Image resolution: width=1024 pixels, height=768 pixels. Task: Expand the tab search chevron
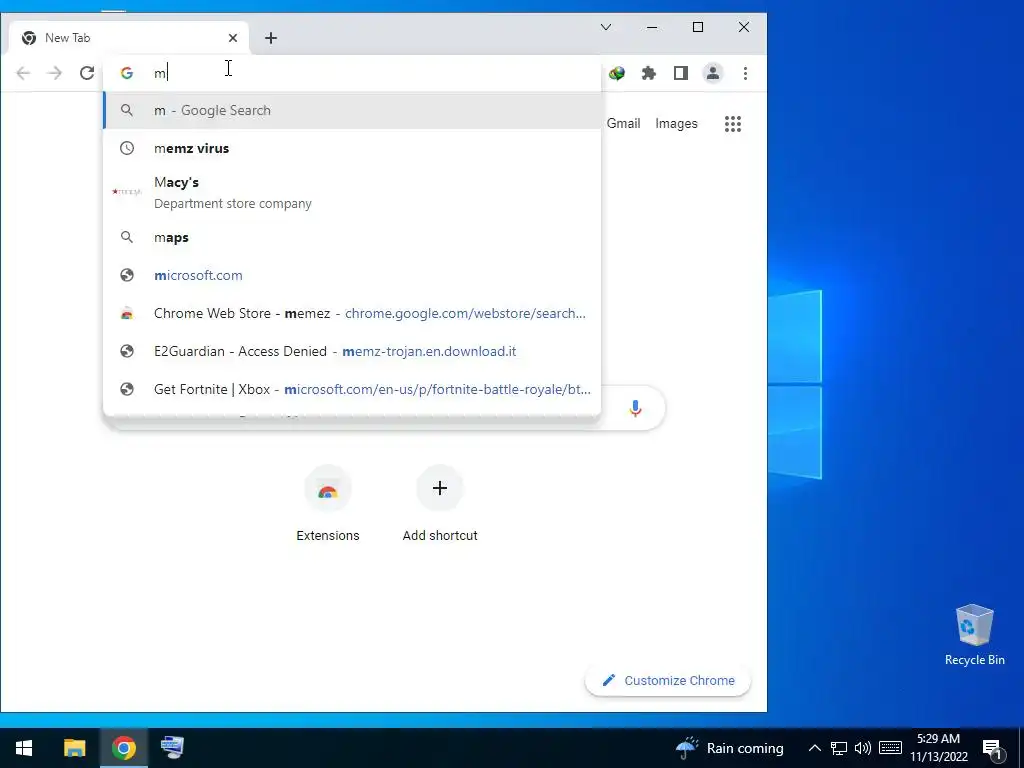(x=606, y=27)
